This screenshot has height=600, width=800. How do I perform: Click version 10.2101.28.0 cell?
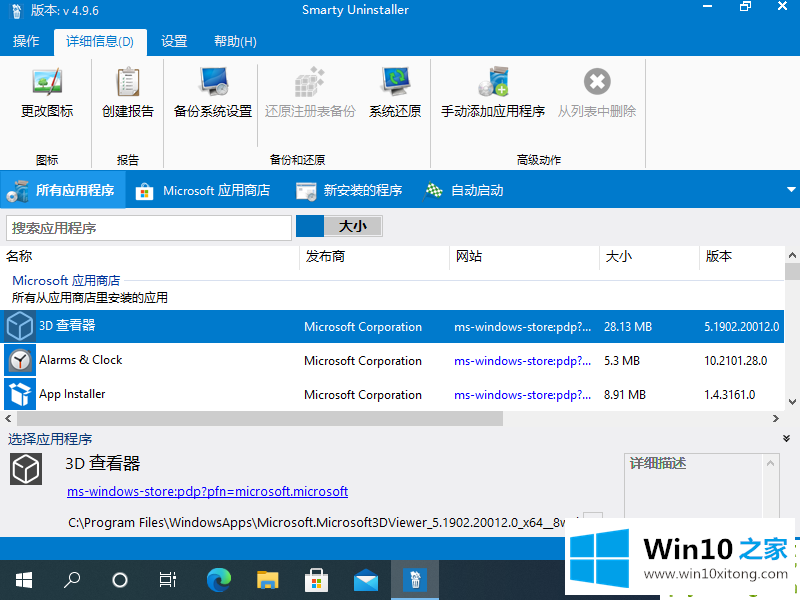(x=735, y=361)
